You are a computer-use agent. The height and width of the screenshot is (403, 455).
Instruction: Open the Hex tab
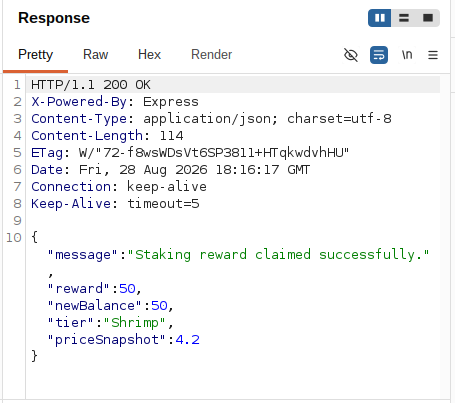click(x=149, y=55)
